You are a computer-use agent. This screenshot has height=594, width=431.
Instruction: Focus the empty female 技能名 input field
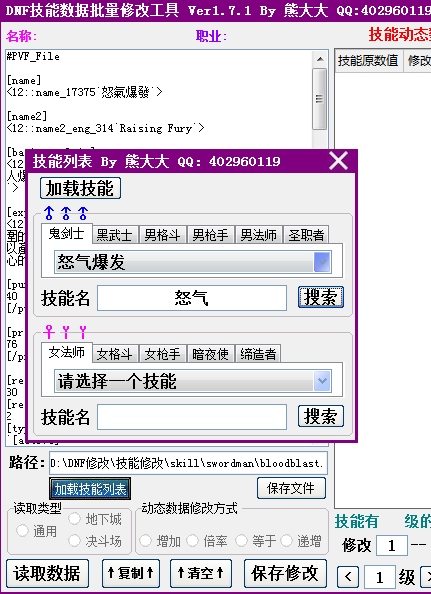point(192,417)
